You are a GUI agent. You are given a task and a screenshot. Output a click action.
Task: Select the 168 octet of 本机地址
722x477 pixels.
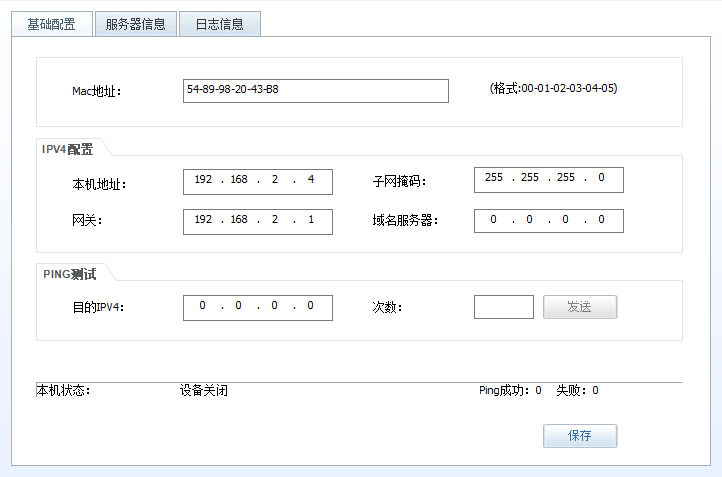239,180
